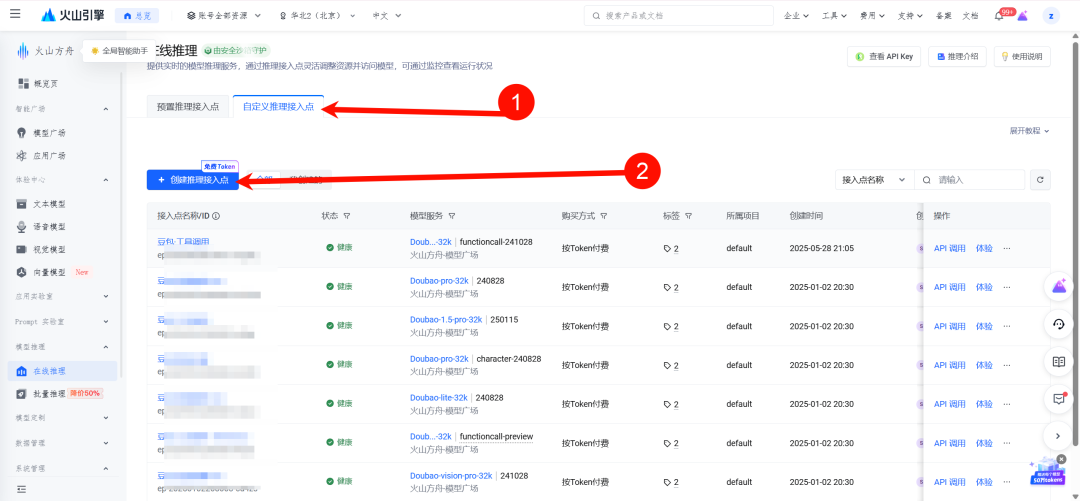Switch to the 自定义推理接入点 tab
The width and height of the screenshot is (1080, 501).
[278, 107]
